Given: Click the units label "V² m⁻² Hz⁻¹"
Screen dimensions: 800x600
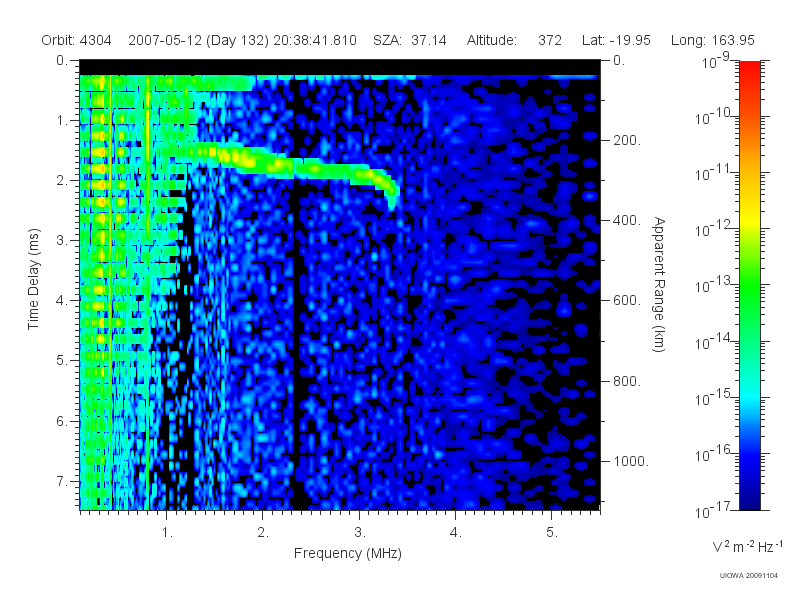Looking at the screenshot, I should pos(747,546).
